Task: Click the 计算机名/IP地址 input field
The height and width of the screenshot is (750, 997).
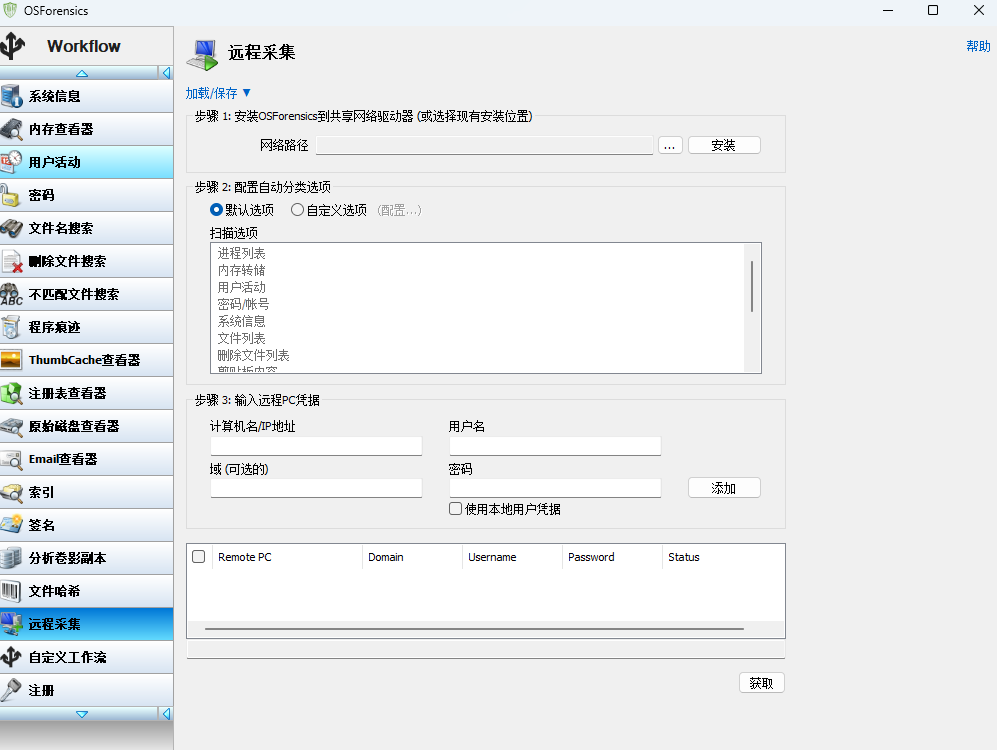Action: pyautogui.click(x=316, y=446)
